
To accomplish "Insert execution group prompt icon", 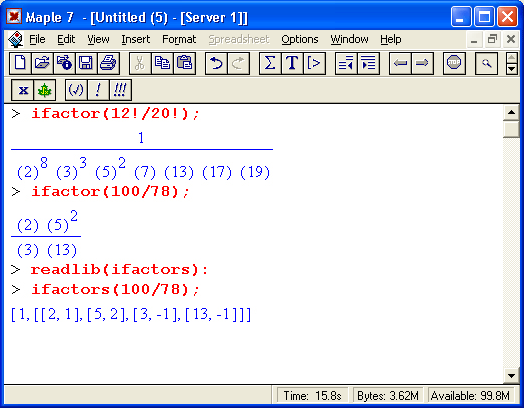I will 314,63.
